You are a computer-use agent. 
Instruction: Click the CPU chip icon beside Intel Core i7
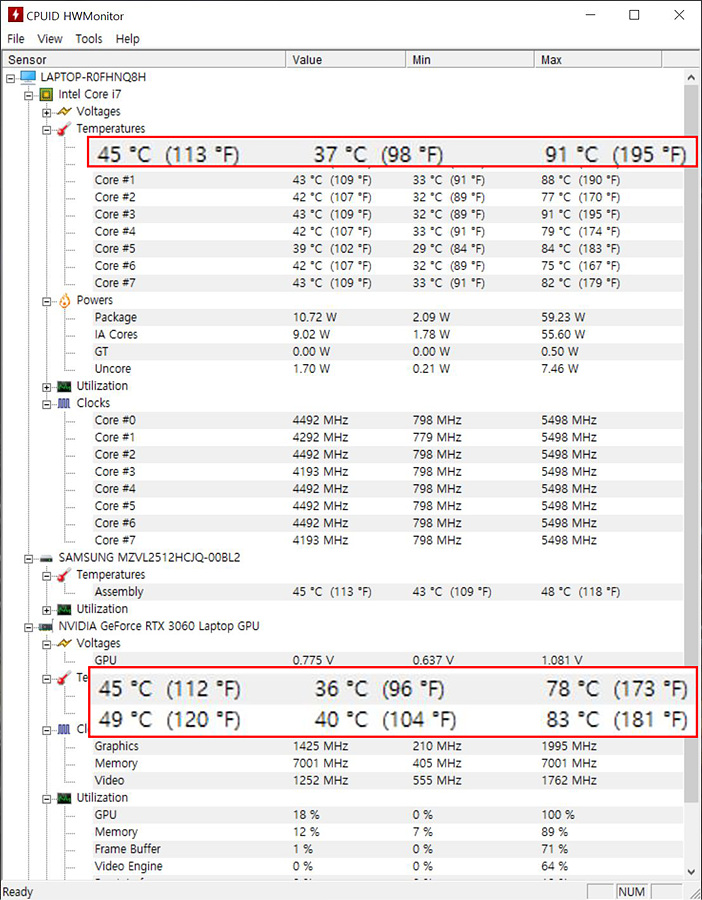46,94
